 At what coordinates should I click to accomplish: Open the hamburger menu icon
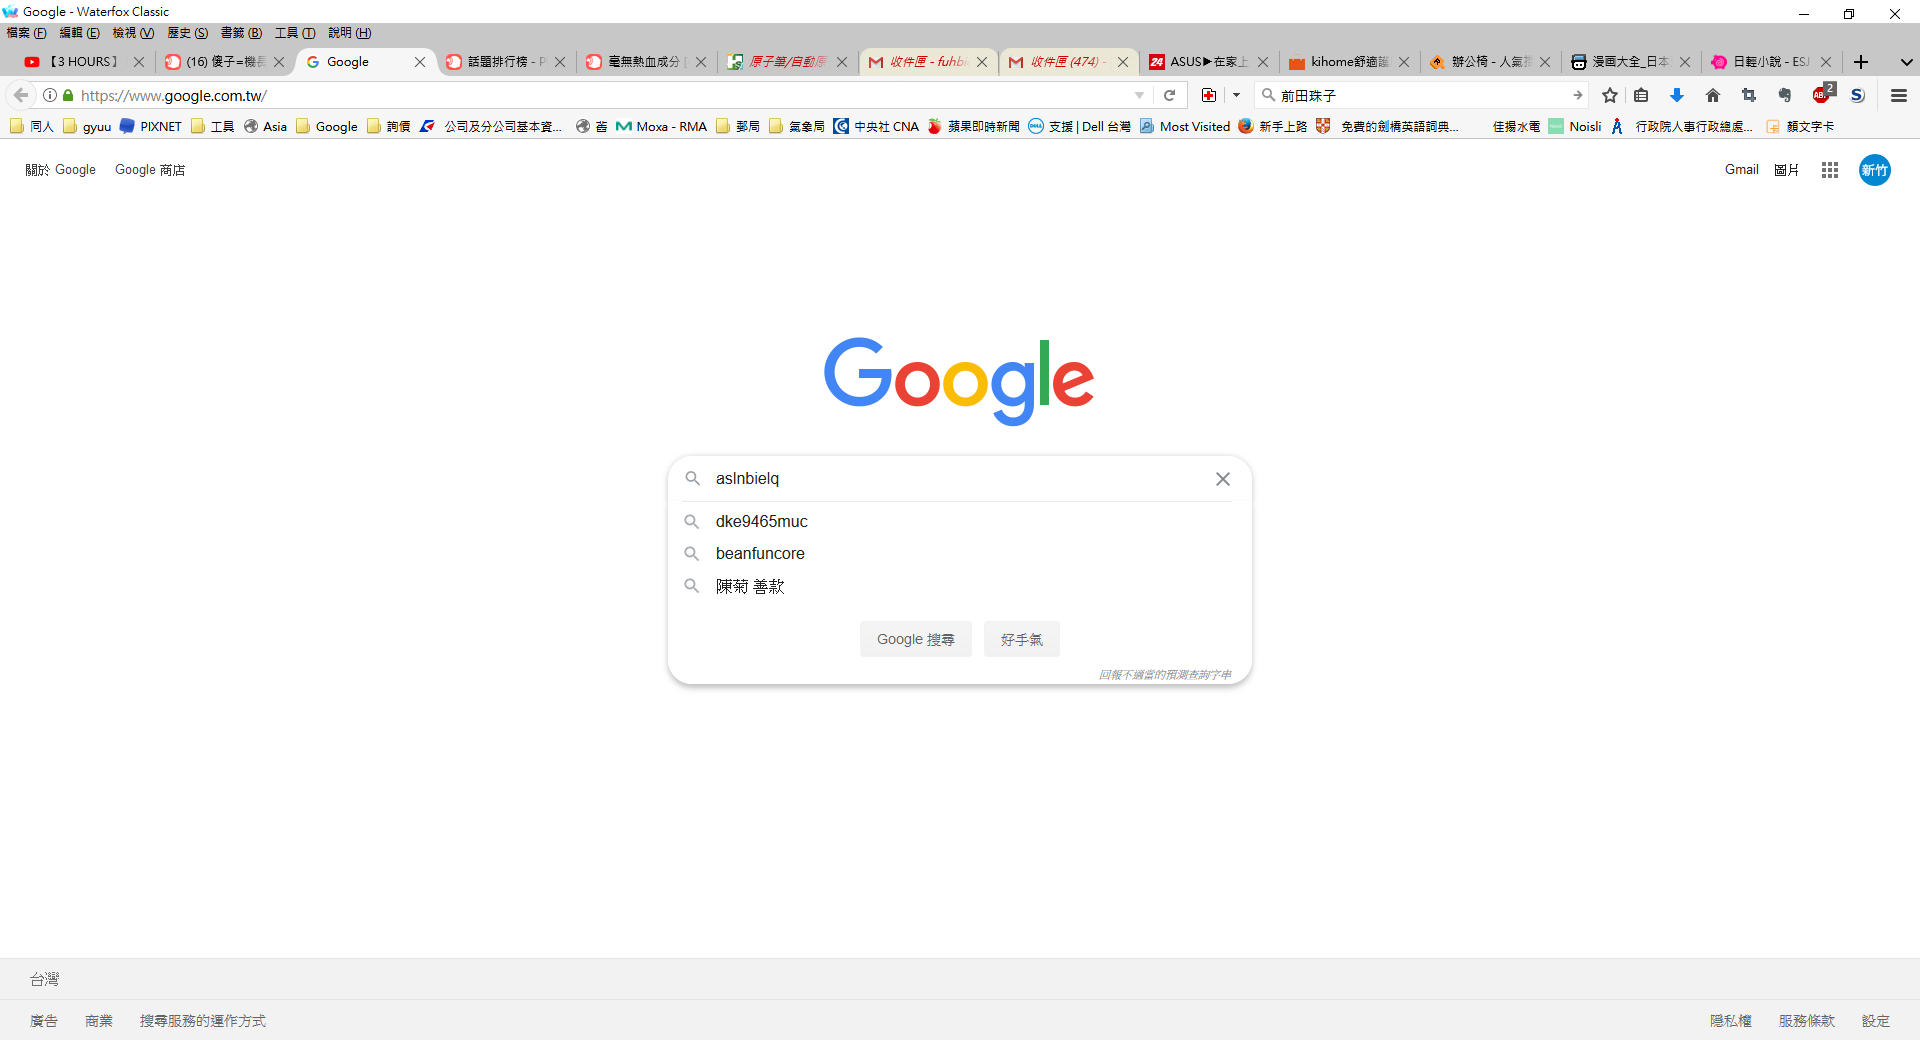[1899, 95]
